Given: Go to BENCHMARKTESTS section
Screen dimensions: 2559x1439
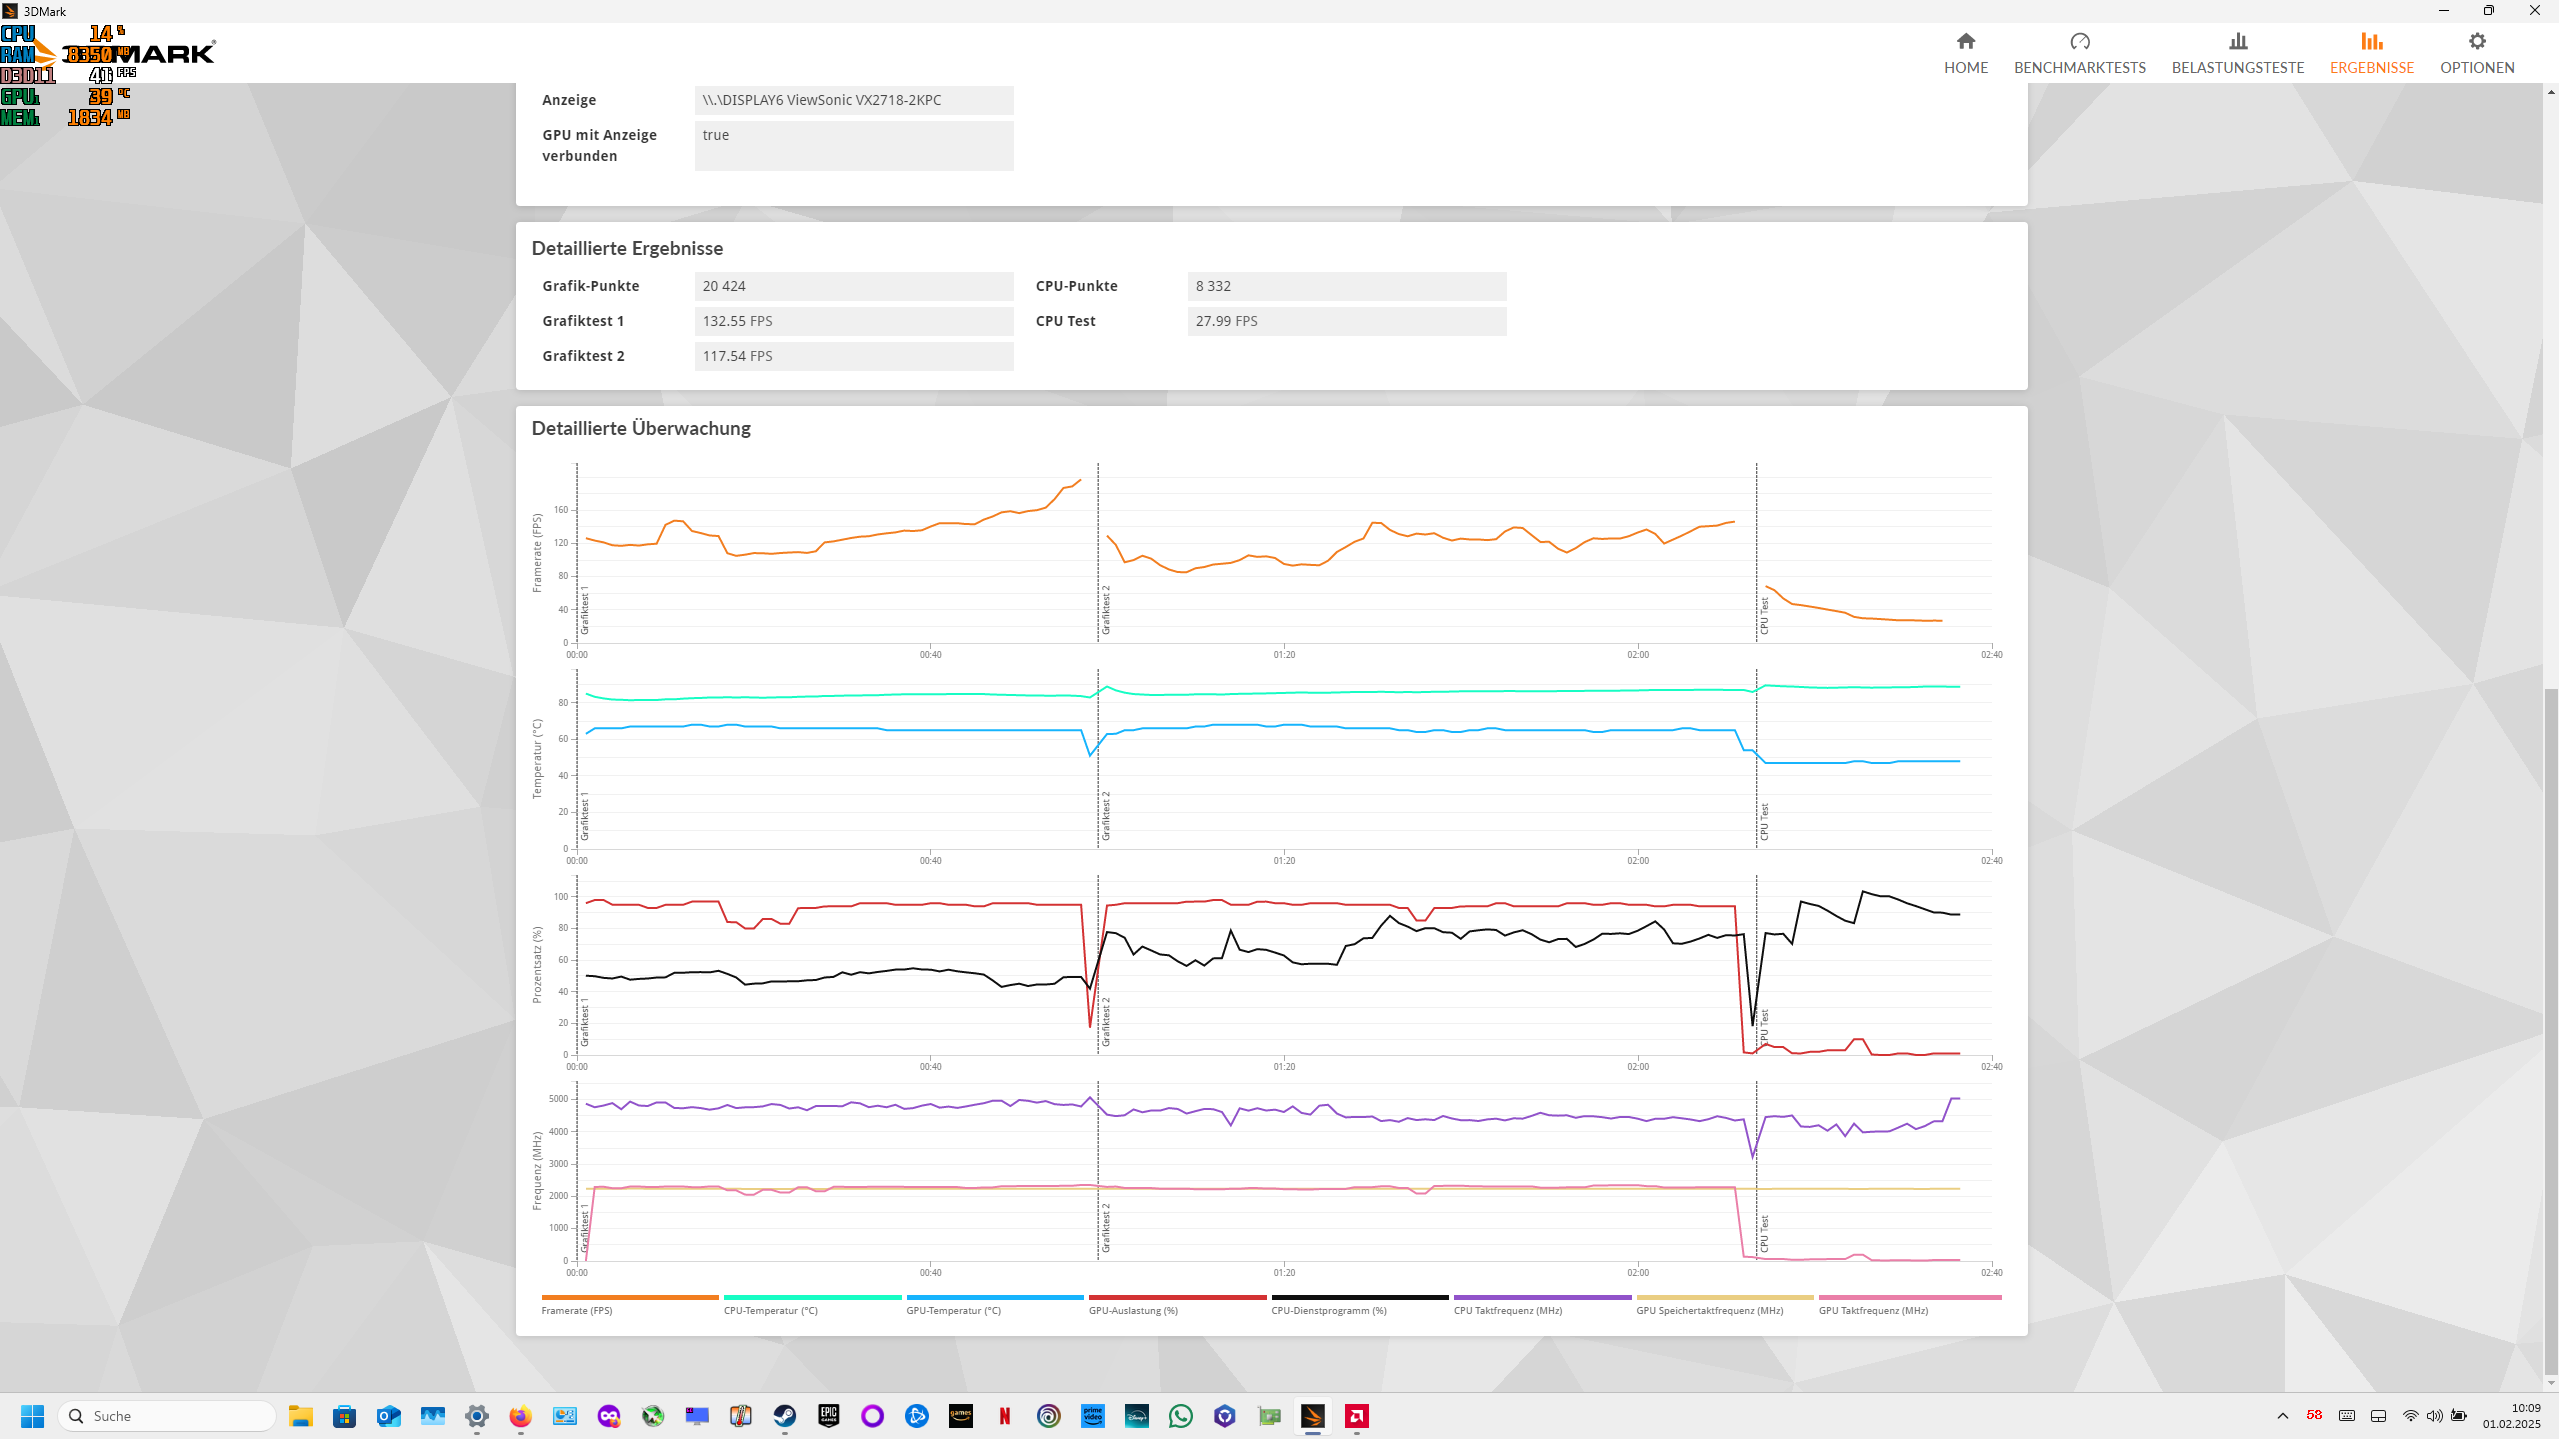Looking at the screenshot, I should coord(2079,53).
